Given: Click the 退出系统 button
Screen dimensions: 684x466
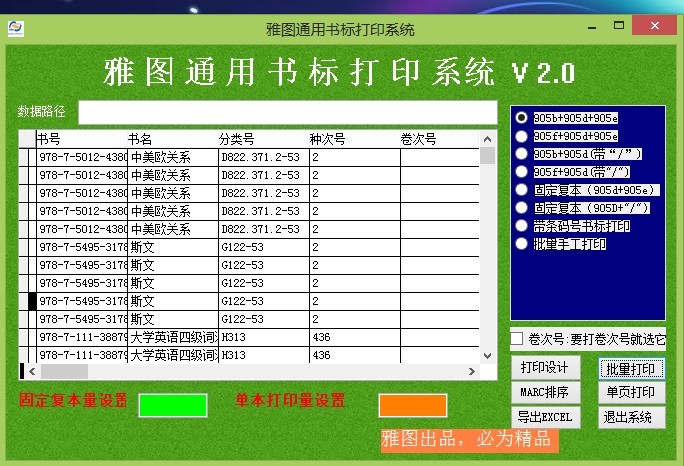Looking at the screenshot, I should pos(631,417).
